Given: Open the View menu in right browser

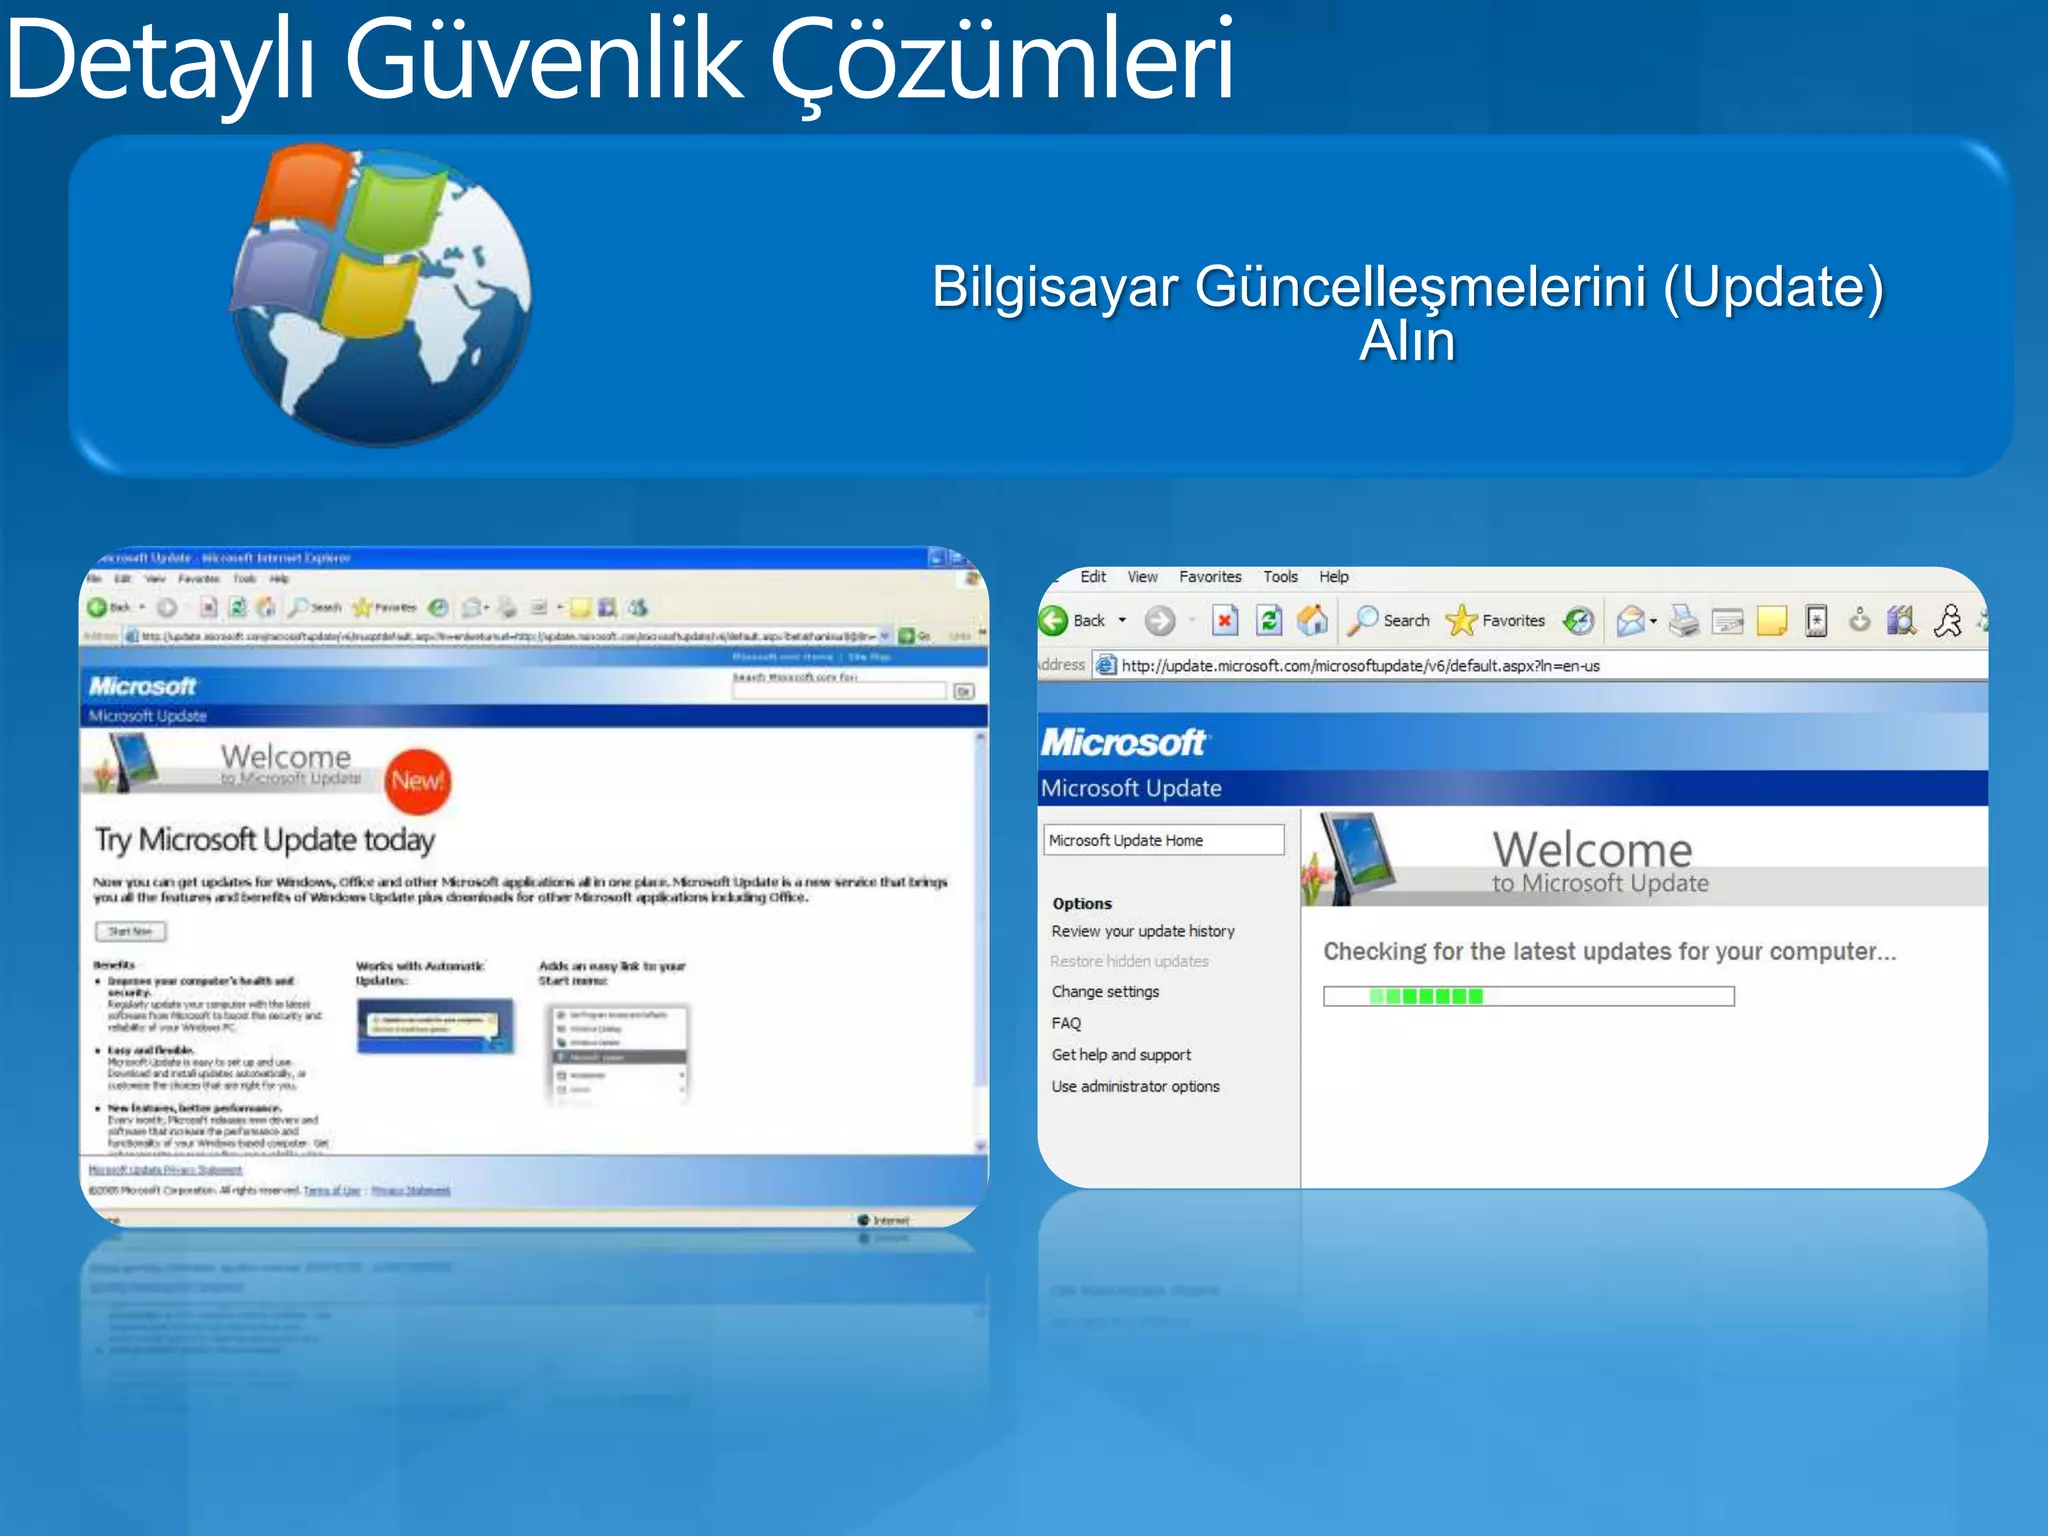Looking at the screenshot, I should [1142, 577].
